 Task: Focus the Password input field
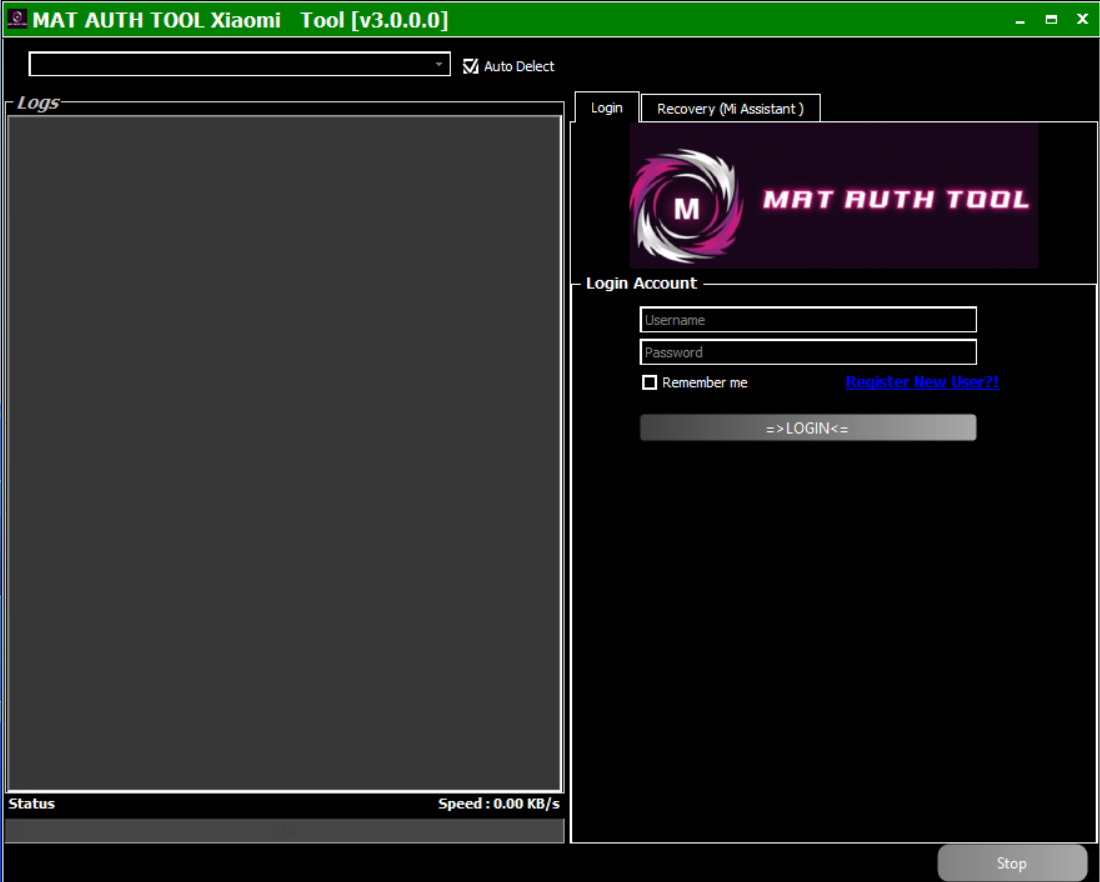coord(808,352)
